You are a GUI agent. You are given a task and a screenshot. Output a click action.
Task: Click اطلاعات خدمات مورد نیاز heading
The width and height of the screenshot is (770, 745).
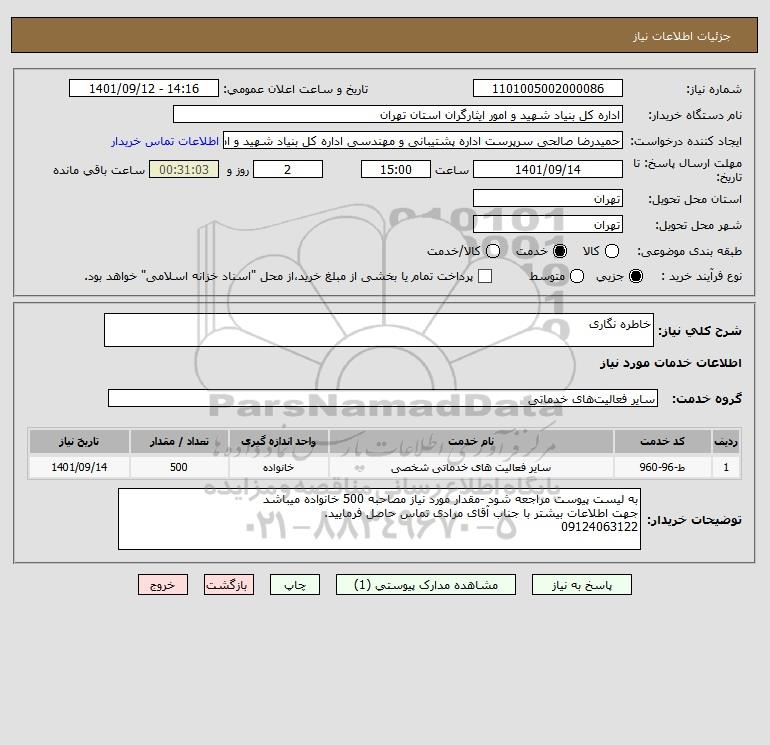pyautogui.click(x=670, y=363)
